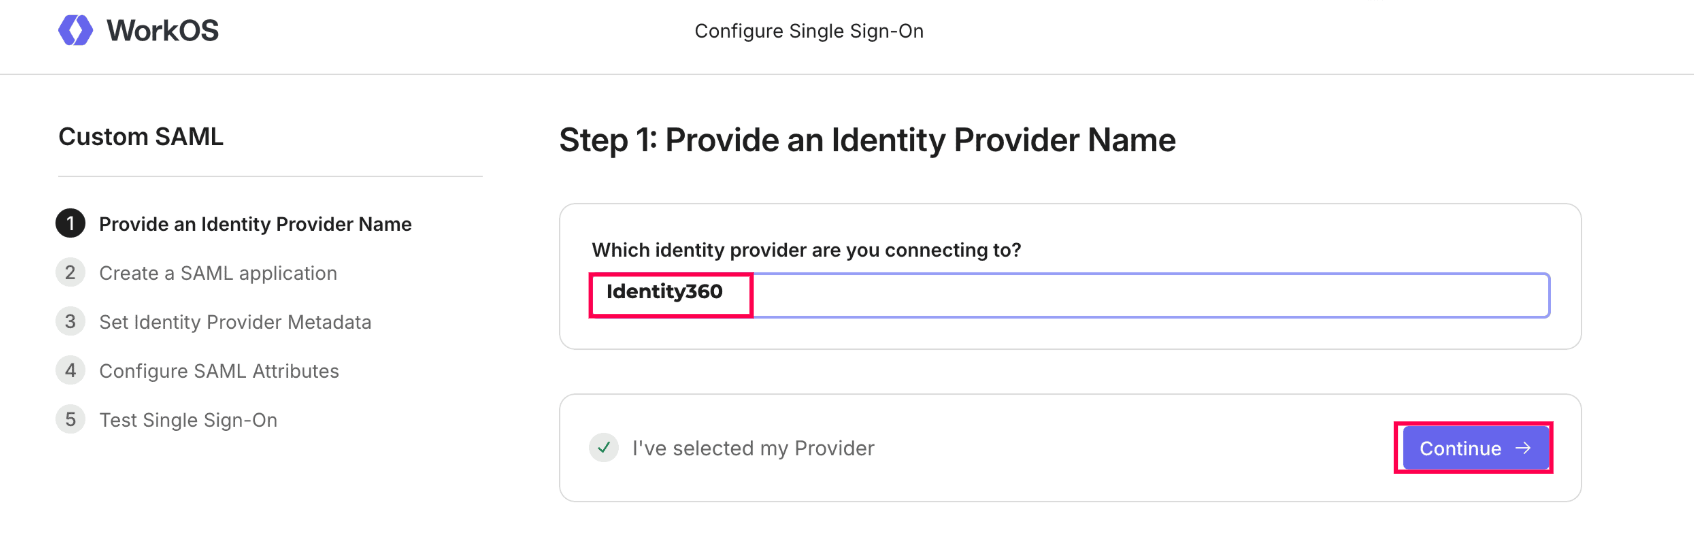This screenshot has height=536, width=1694.
Task: Select the step 1 number circle
Action: [70, 223]
